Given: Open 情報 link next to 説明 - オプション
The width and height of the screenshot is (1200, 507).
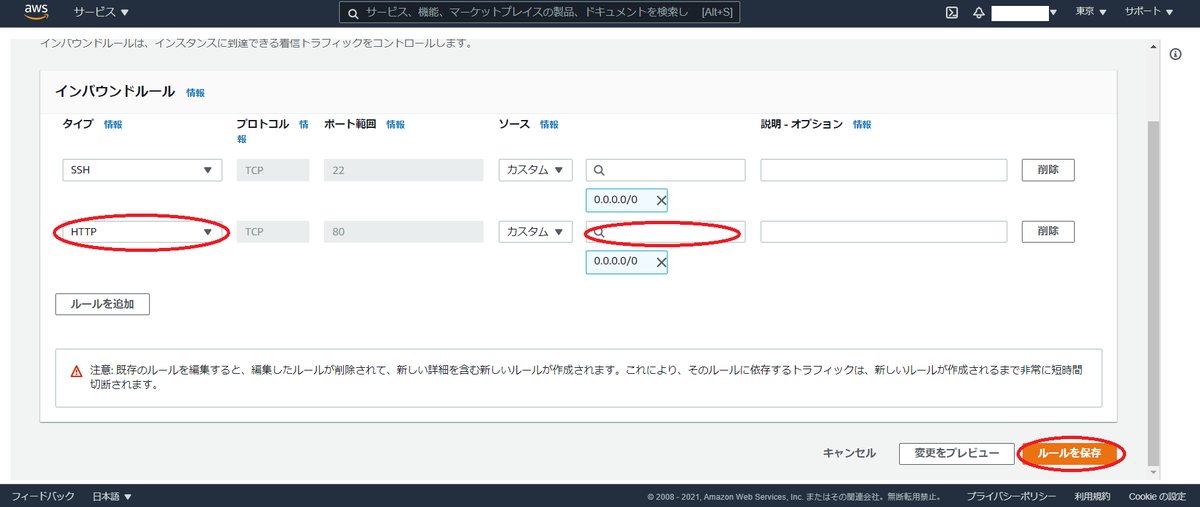Looking at the screenshot, I should point(862,125).
